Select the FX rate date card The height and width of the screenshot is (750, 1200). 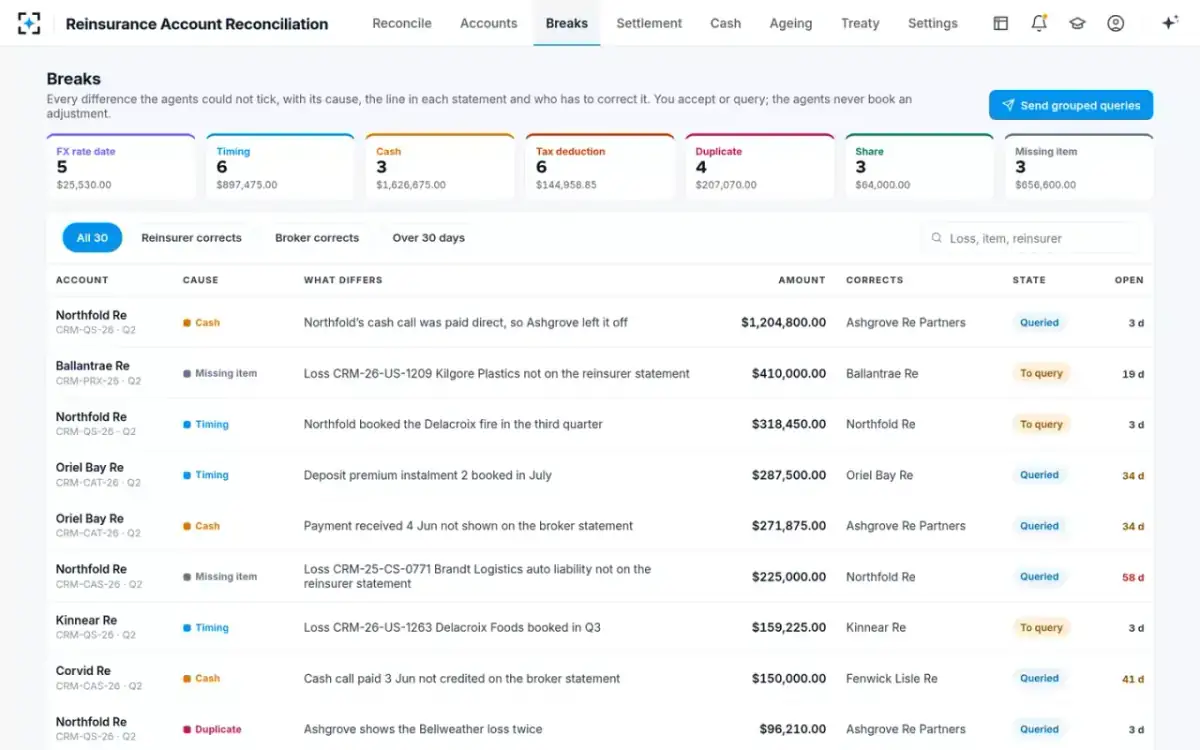pos(121,167)
